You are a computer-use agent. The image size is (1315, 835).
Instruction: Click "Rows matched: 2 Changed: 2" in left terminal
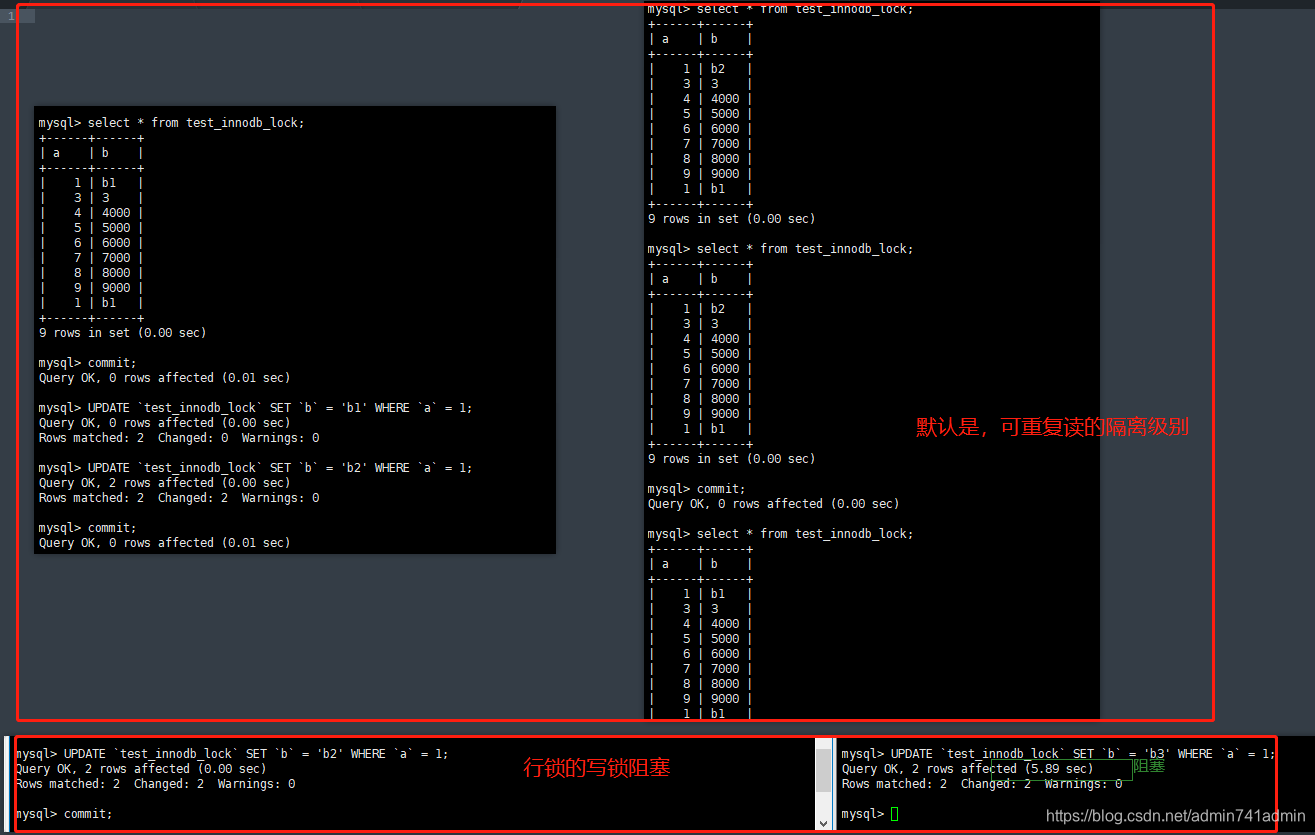point(133,498)
